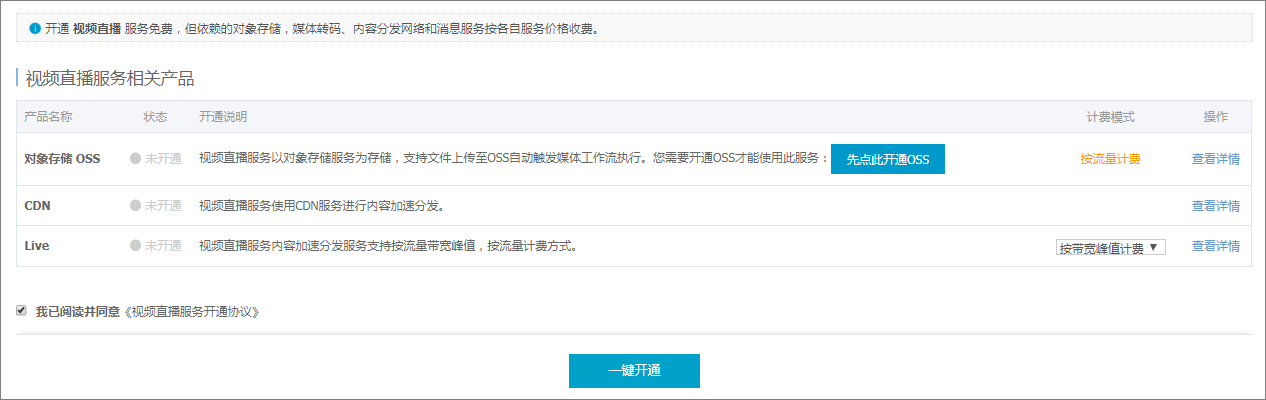Click the CDN product name

[x=37, y=206]
